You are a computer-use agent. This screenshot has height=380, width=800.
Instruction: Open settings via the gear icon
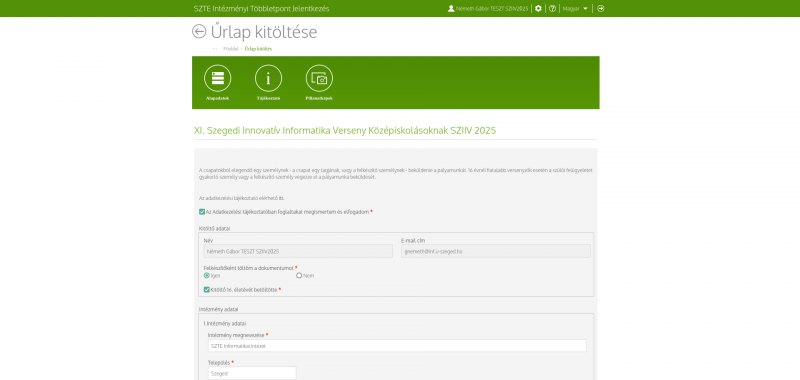(538, 9)
